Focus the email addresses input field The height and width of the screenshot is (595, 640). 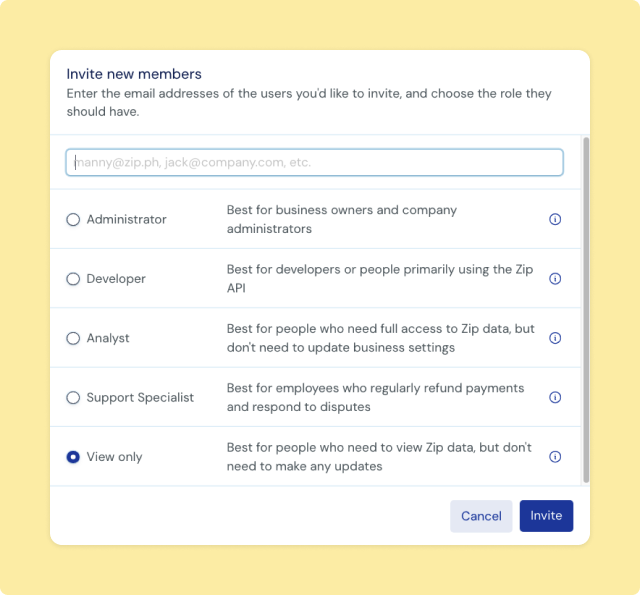[x=314, y=162]
